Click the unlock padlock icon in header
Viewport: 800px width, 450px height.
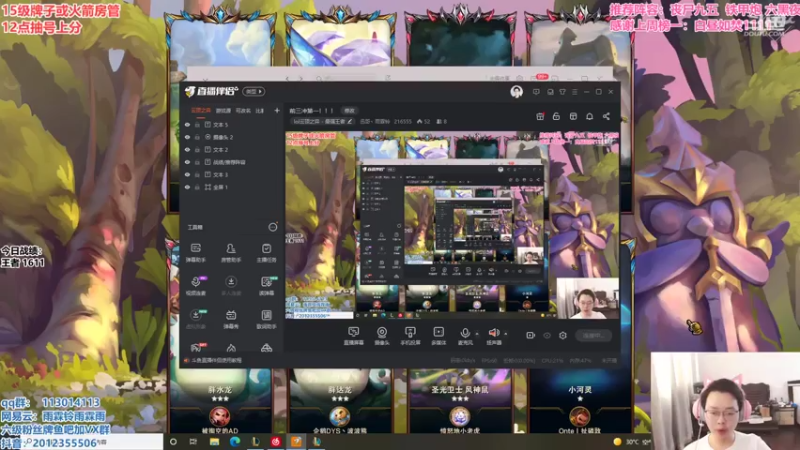coord(556,116)
